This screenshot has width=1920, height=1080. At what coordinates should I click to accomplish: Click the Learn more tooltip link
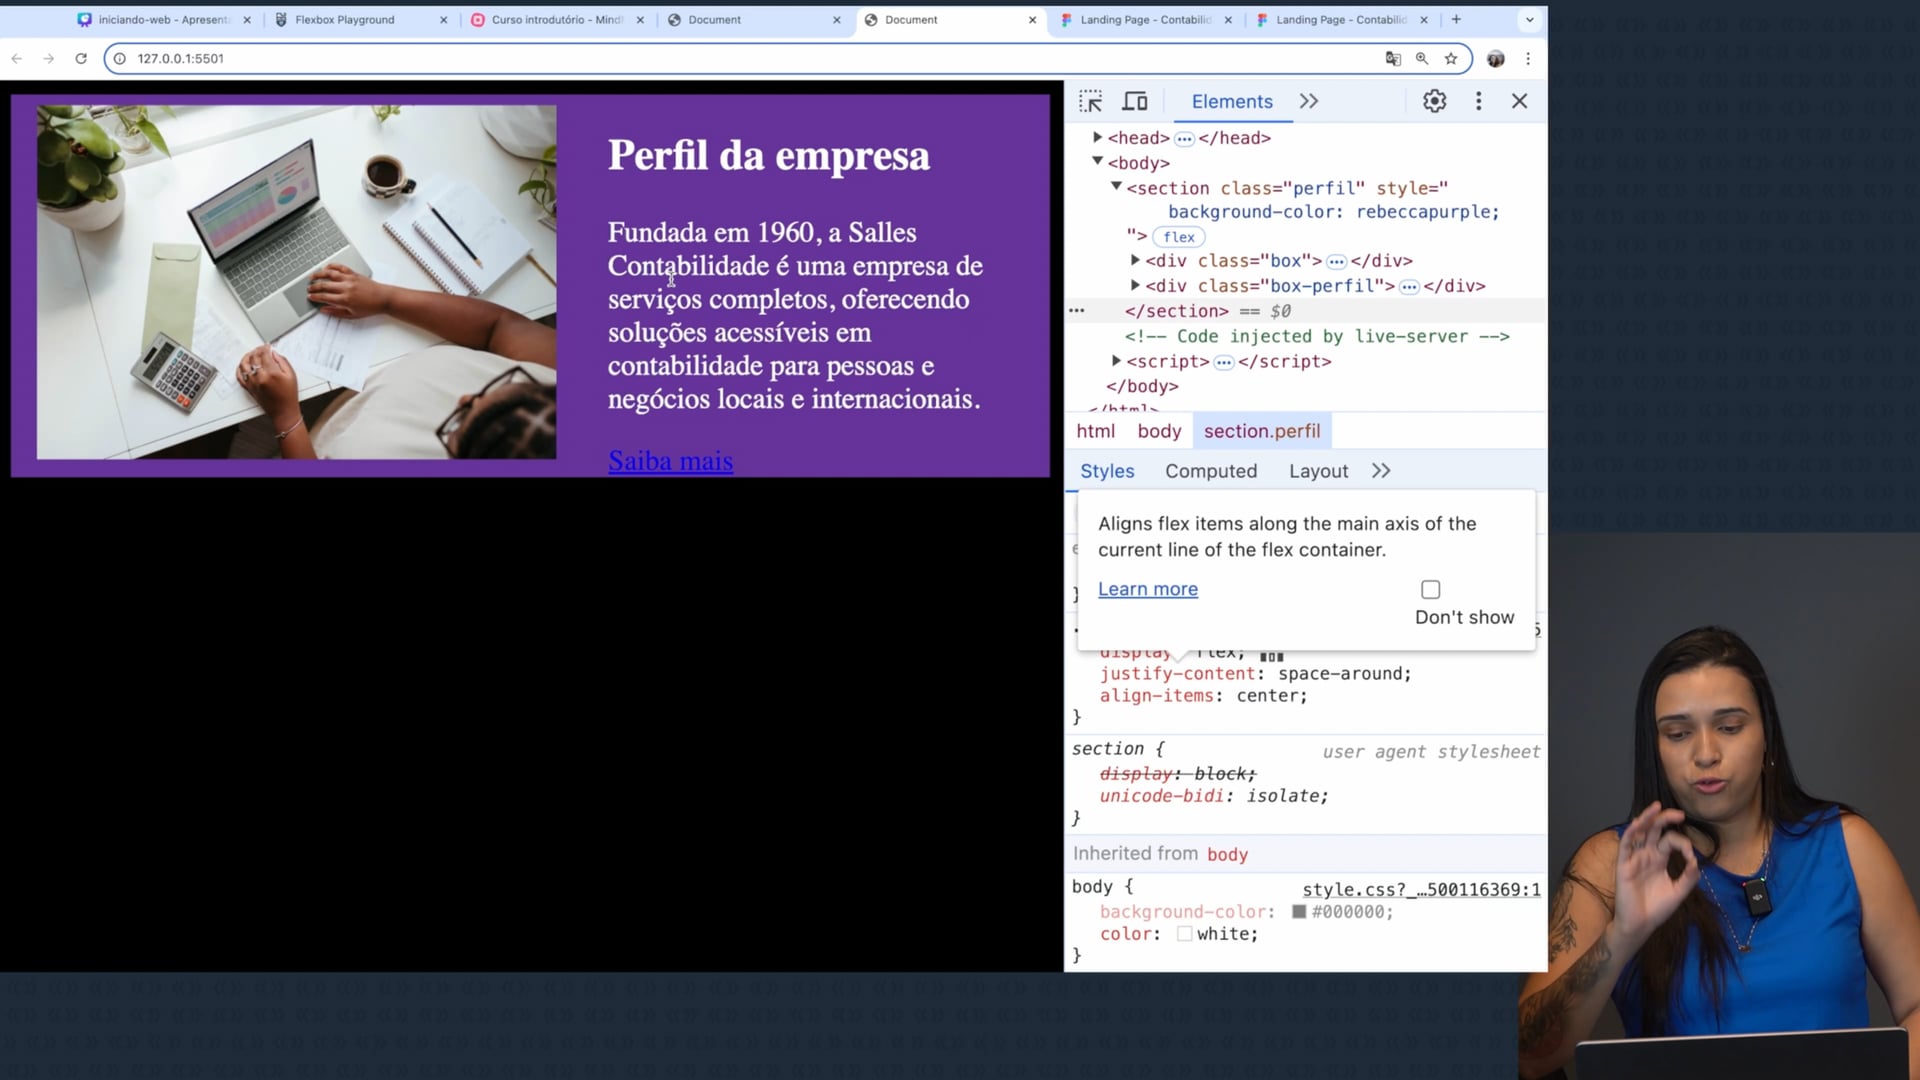point(1147,589)
